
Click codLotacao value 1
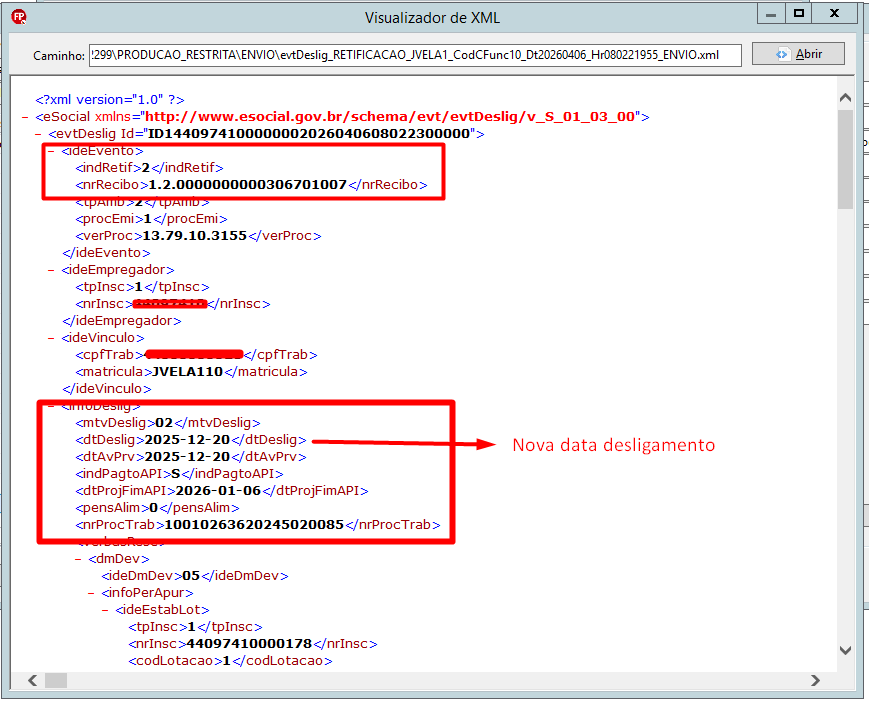click(227, 661)
